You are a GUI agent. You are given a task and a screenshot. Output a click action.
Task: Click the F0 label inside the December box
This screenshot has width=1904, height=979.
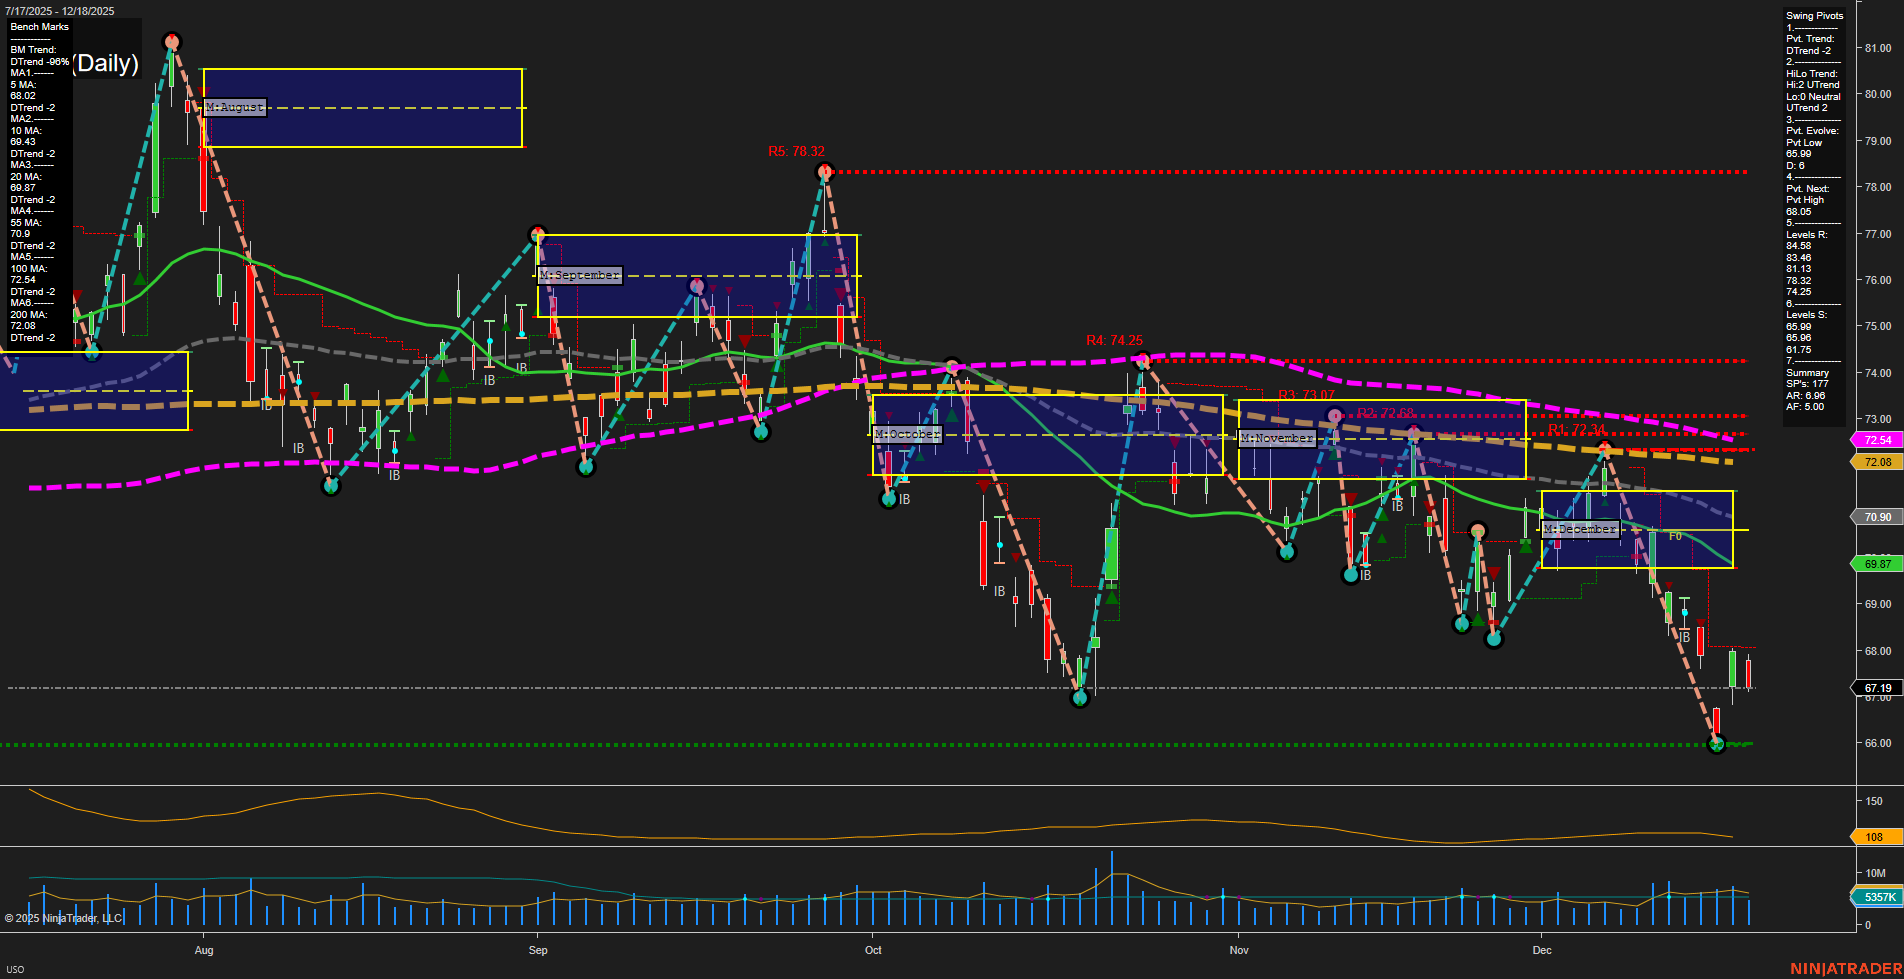point(1677,537)
